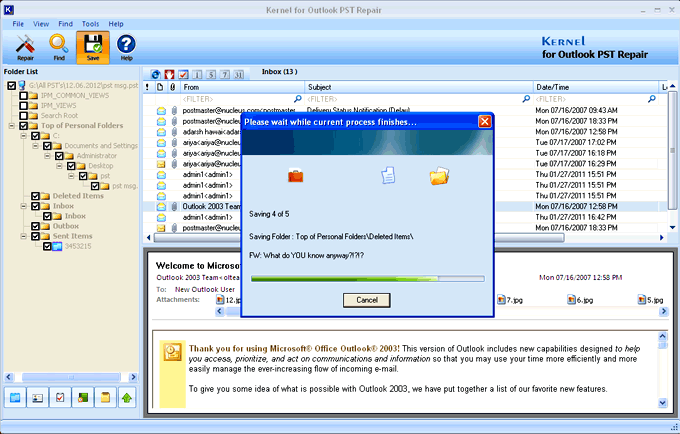Click the paperclip attachment column header
The image size is (680, 434).
(x=173, y=87)
